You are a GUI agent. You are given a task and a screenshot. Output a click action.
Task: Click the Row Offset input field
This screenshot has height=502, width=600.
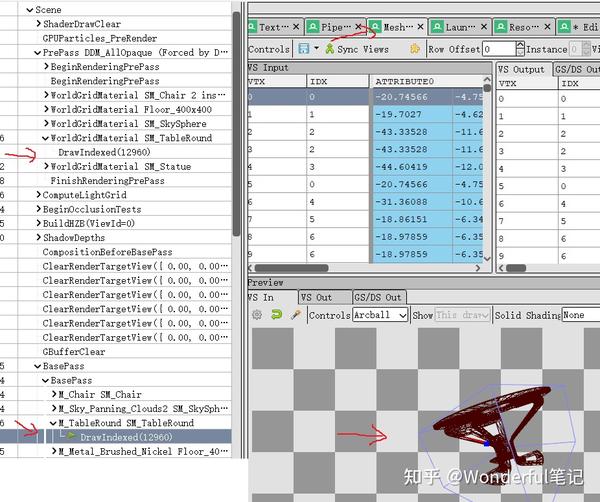499,49
